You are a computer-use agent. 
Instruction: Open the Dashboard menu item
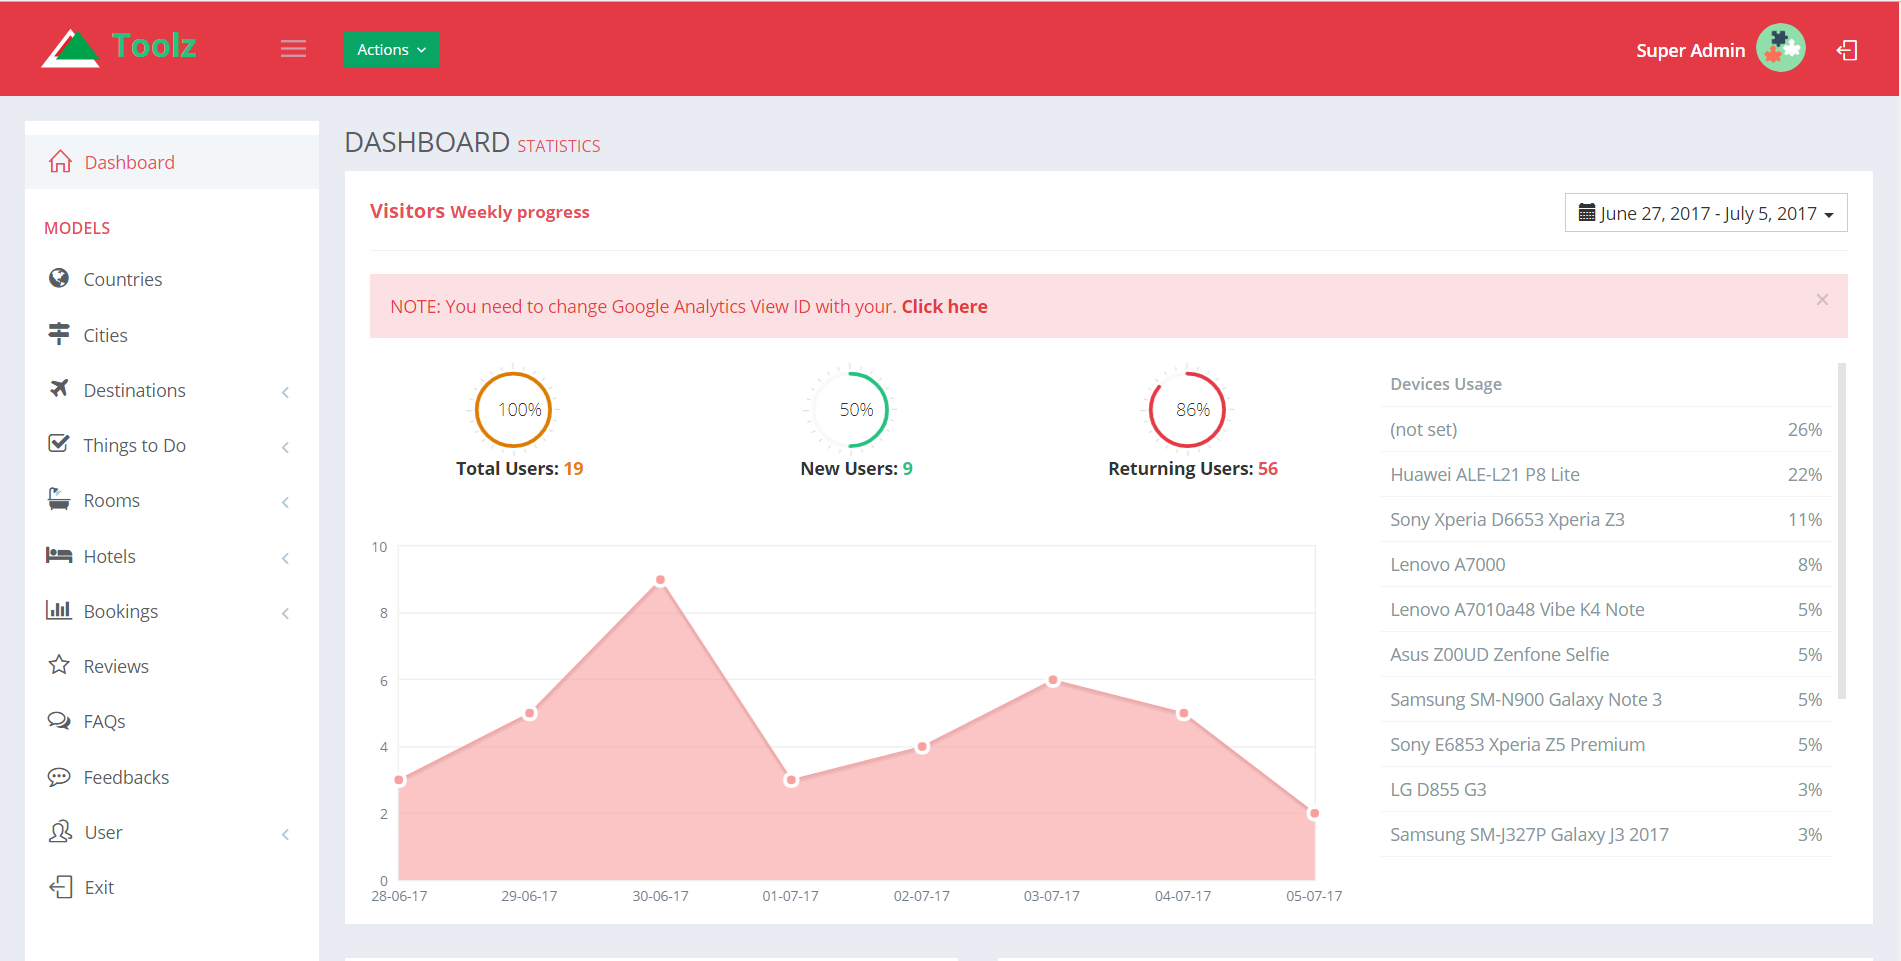click(x=172, y=162)
